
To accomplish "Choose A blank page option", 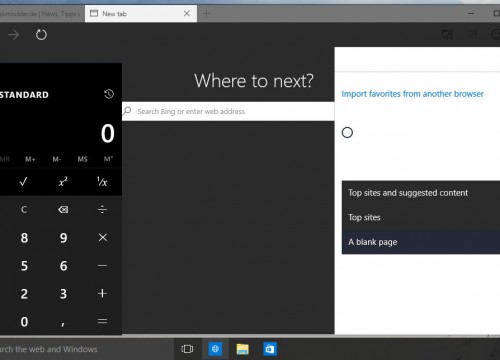I will 421,242.
